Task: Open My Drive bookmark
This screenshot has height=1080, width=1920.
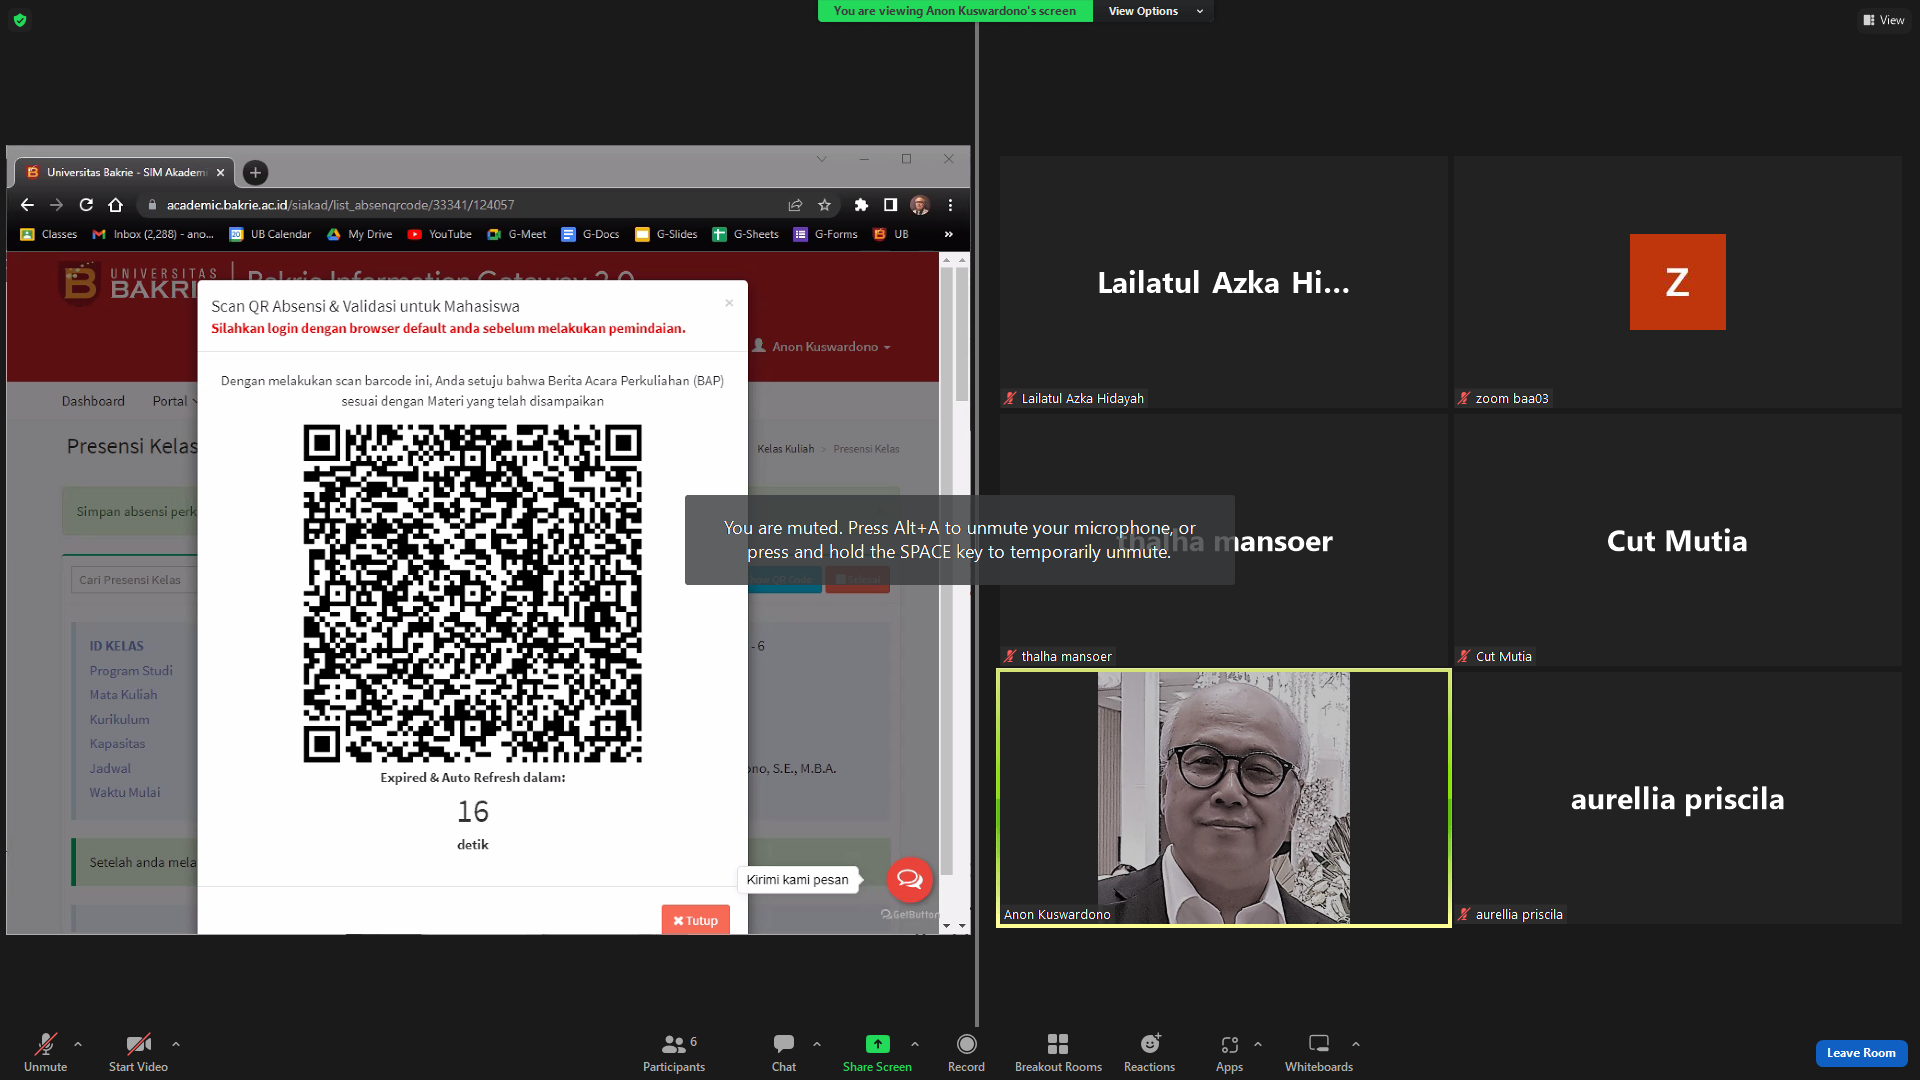Action: (x=360, y=234)
